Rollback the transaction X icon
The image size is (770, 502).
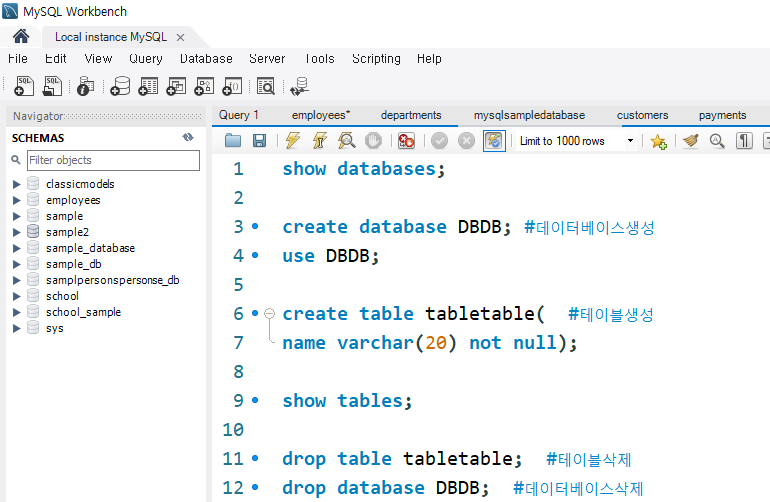[x=466, y=141]
